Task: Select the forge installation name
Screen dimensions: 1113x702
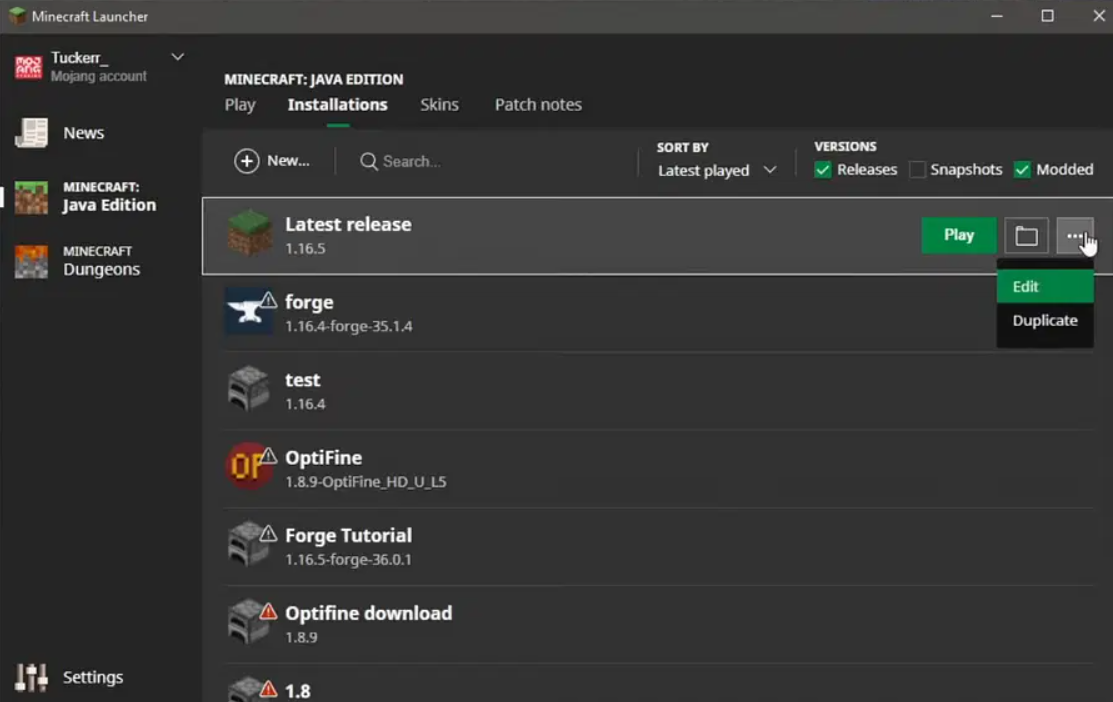Action: coord(309,302)
